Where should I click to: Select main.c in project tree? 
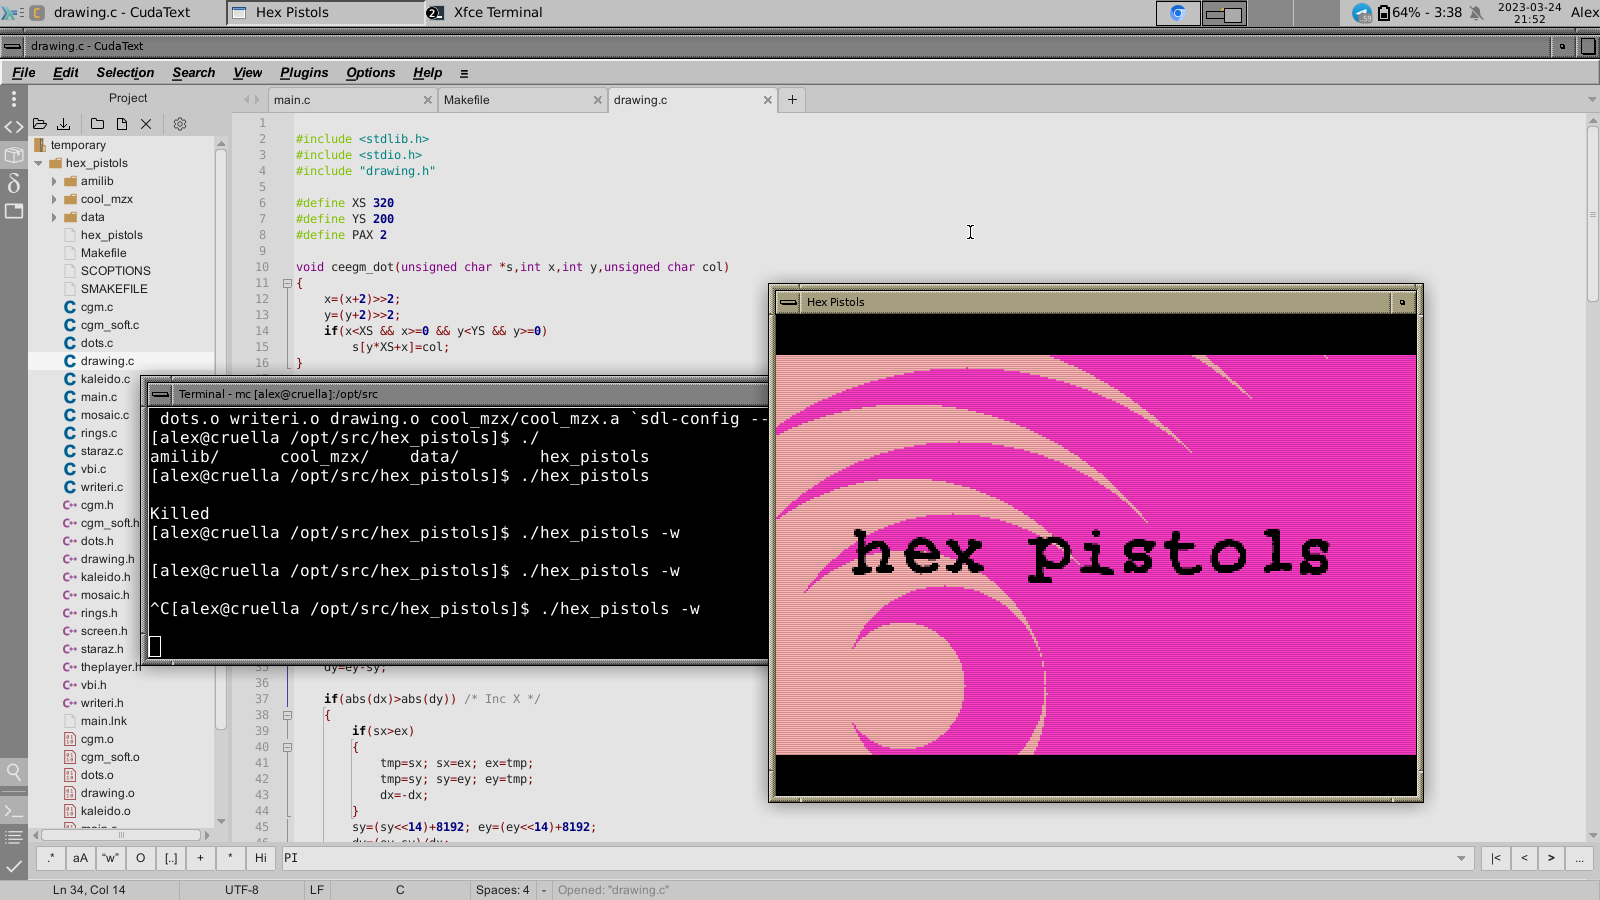point(98,397)
